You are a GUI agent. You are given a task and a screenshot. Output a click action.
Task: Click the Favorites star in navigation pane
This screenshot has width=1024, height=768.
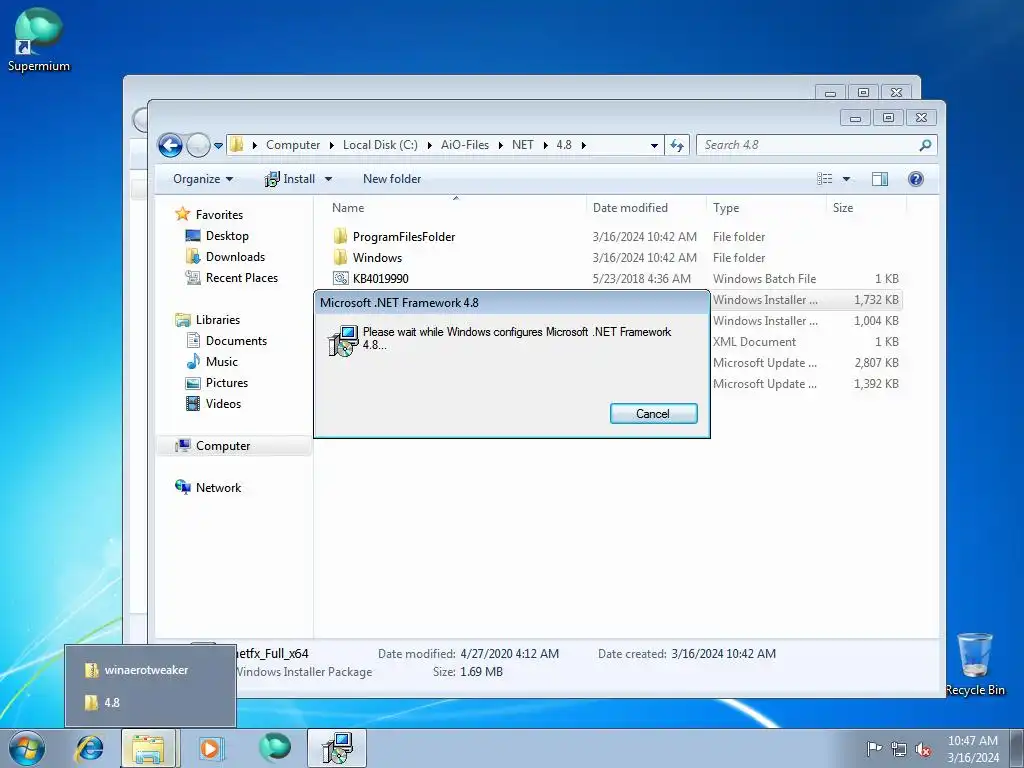pyautogui.click(x=182, y=214)
